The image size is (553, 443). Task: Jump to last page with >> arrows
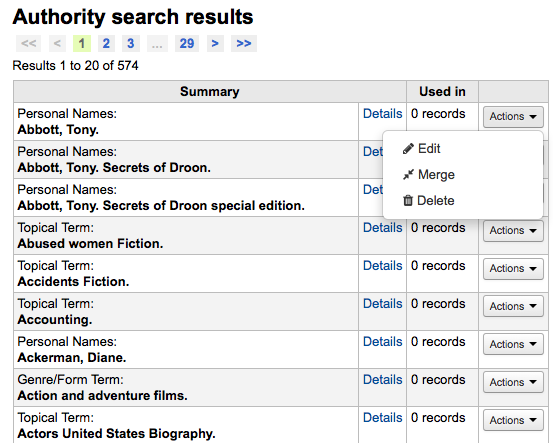click(x=244, y=43)
